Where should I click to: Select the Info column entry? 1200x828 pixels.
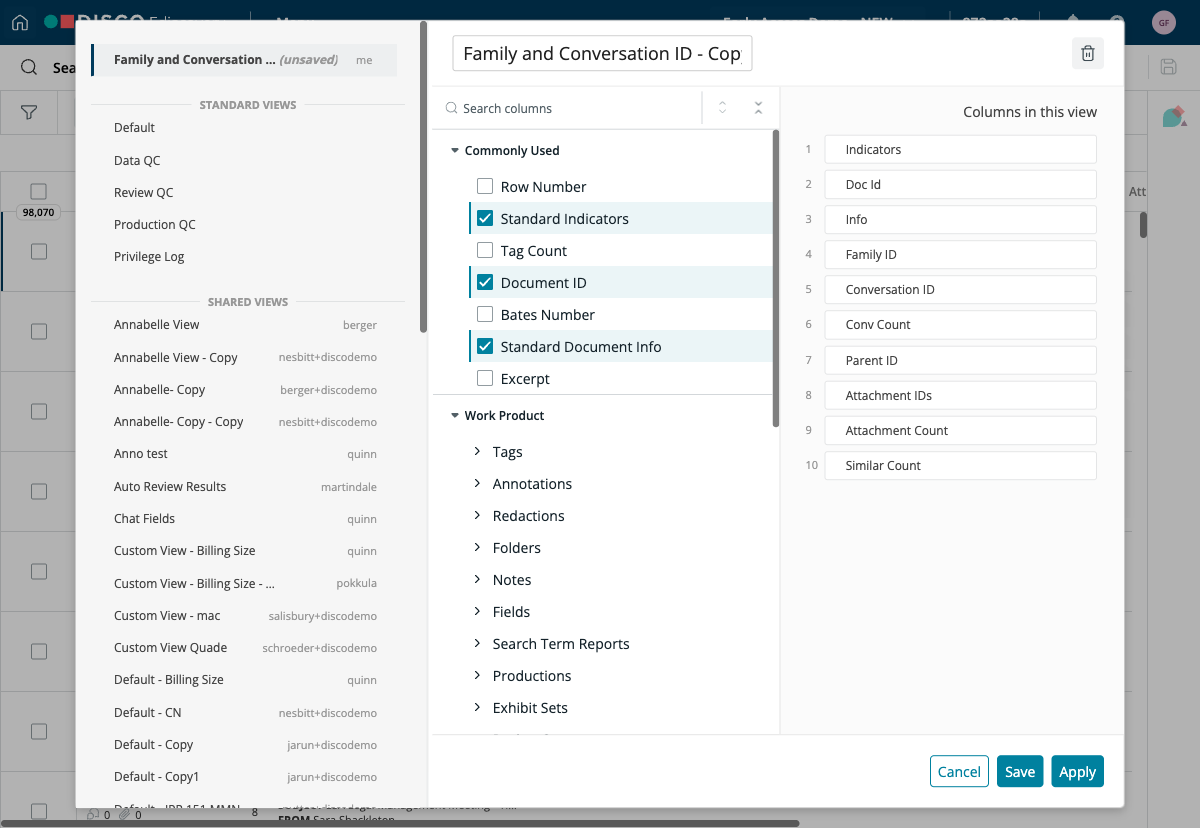point(960,219)
